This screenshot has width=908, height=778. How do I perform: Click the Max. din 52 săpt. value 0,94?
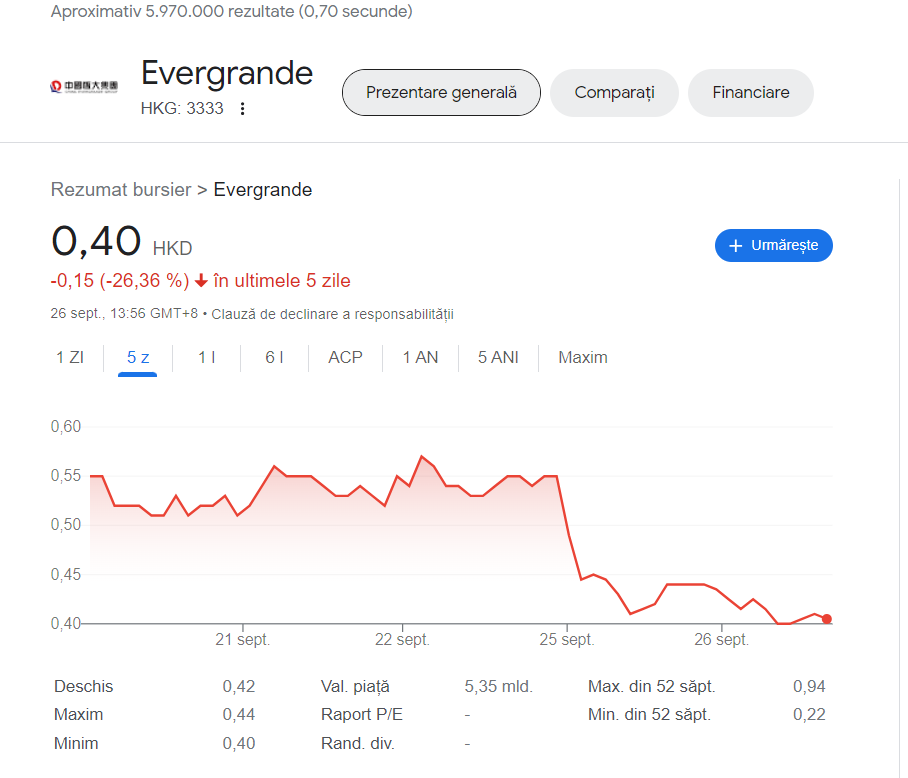tap(809, 687)
